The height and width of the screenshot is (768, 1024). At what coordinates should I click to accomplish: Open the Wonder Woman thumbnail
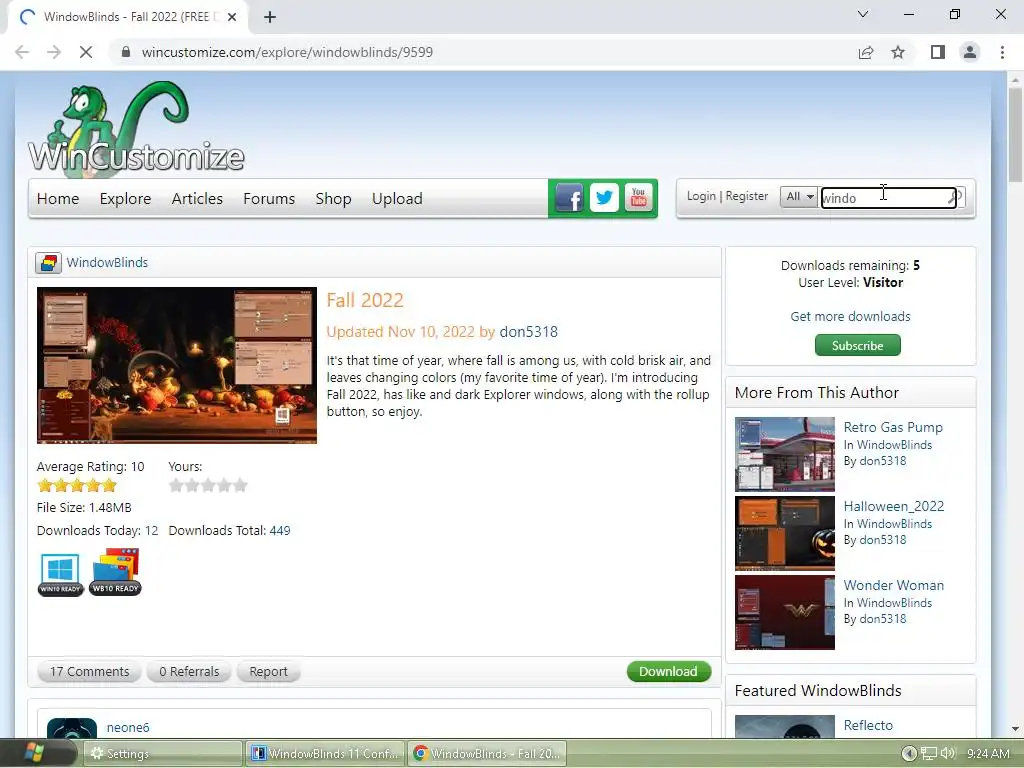784,613
